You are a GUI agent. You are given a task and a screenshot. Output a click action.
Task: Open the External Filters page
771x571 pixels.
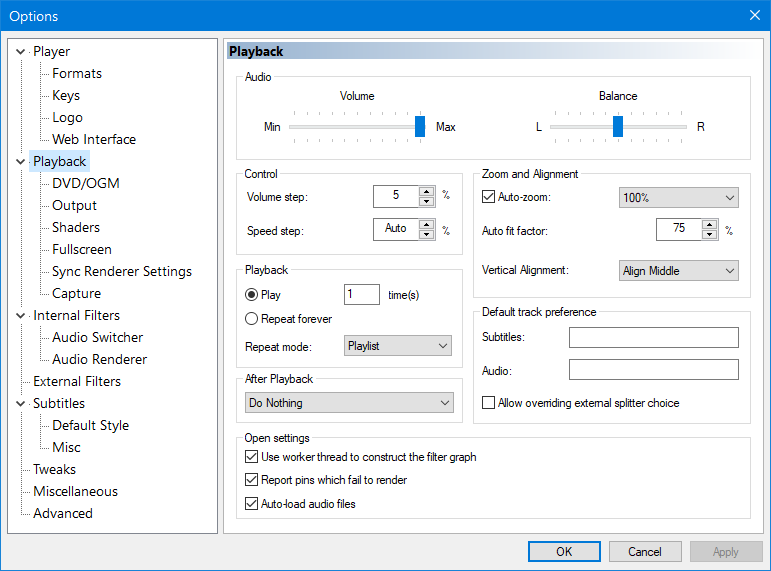(x=77, y=382)
